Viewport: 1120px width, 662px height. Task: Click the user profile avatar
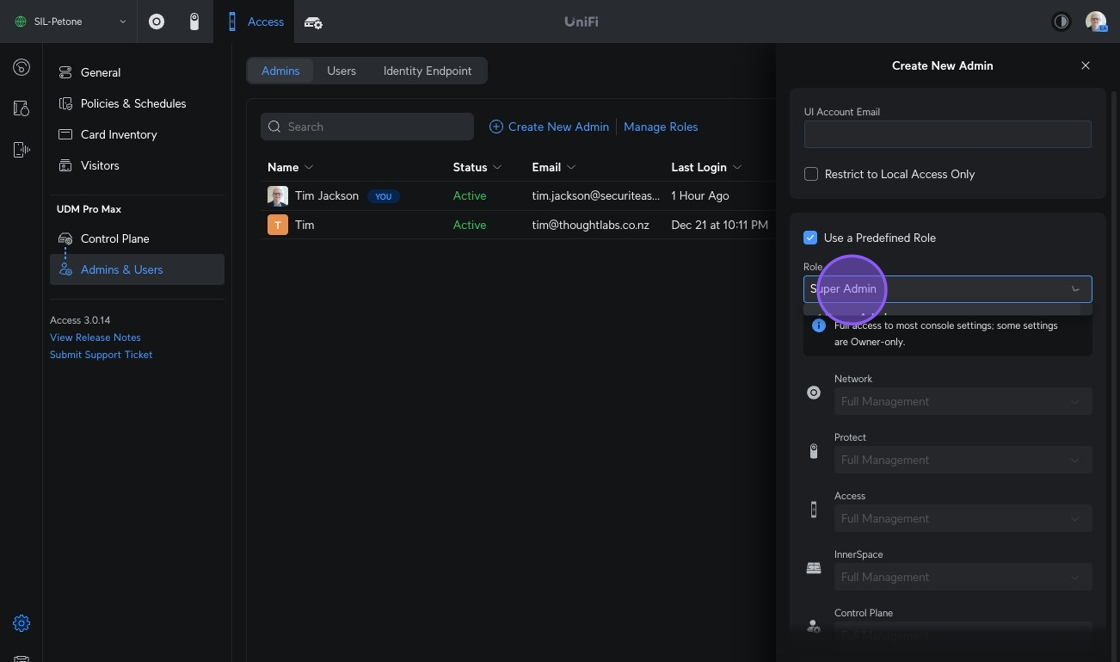pos(1095,21)
